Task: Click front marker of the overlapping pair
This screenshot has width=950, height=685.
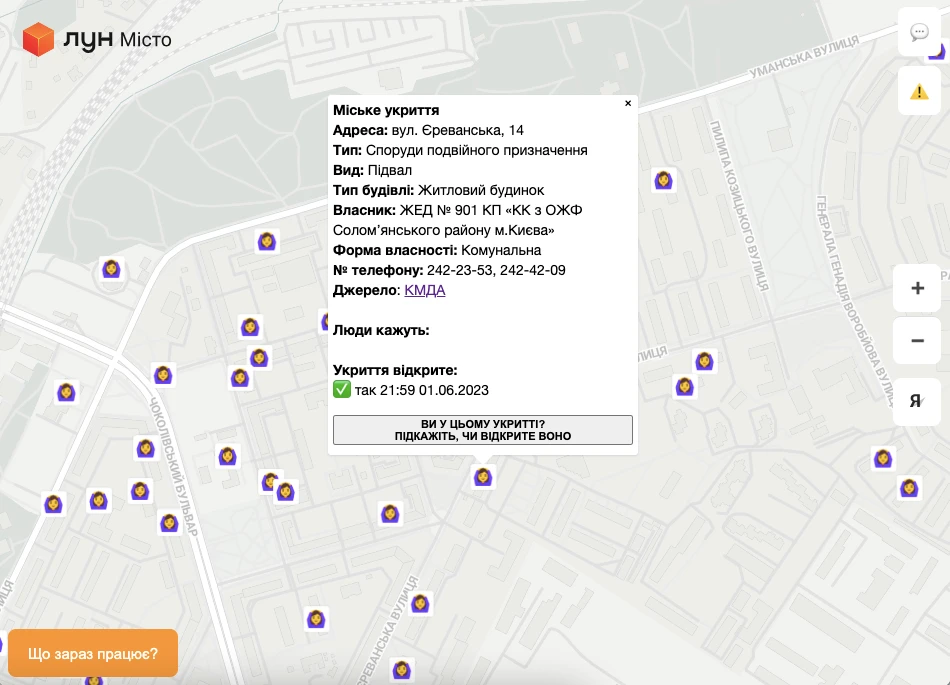Action: pyautogui.click(x=286, y=492)
